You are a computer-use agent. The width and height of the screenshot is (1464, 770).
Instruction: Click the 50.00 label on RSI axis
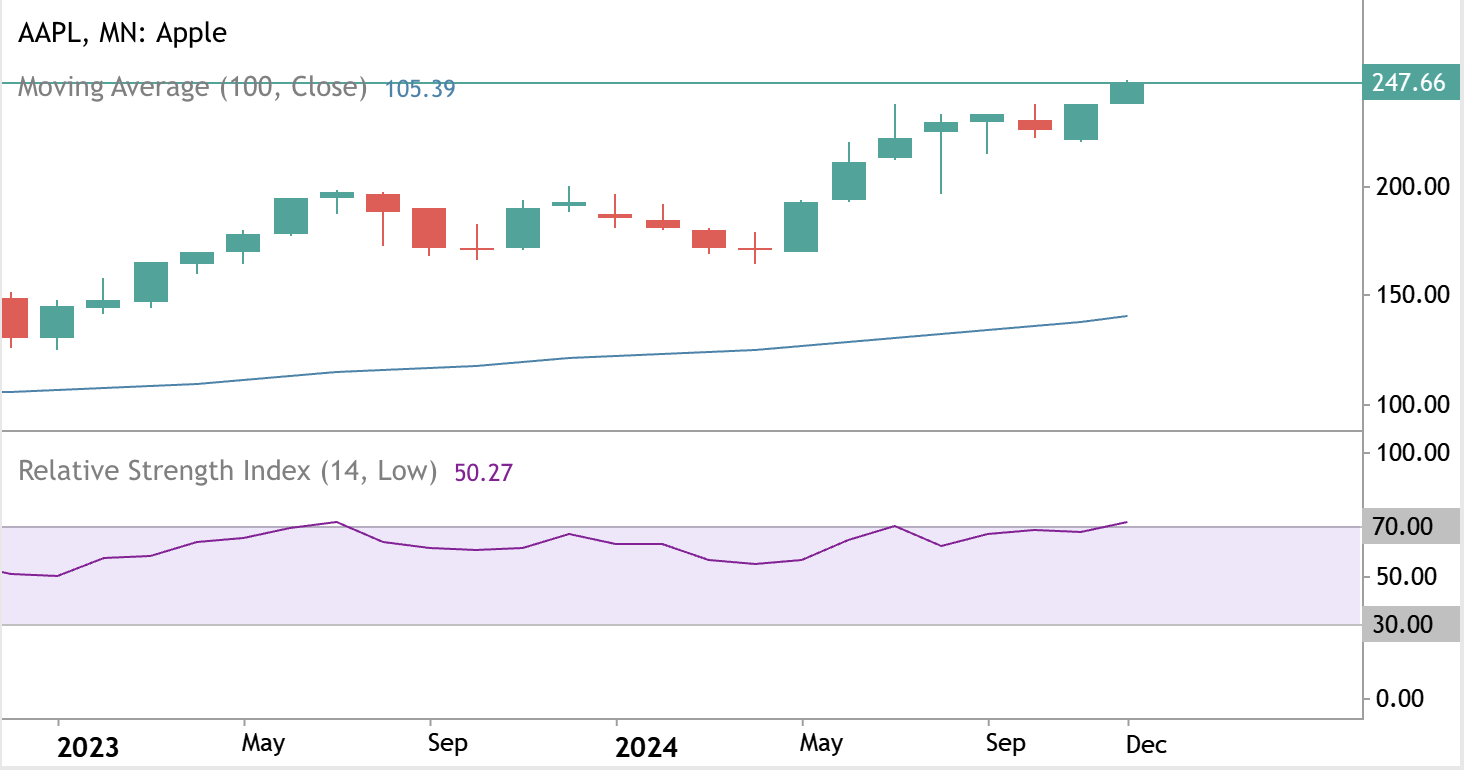point(1400,577)
